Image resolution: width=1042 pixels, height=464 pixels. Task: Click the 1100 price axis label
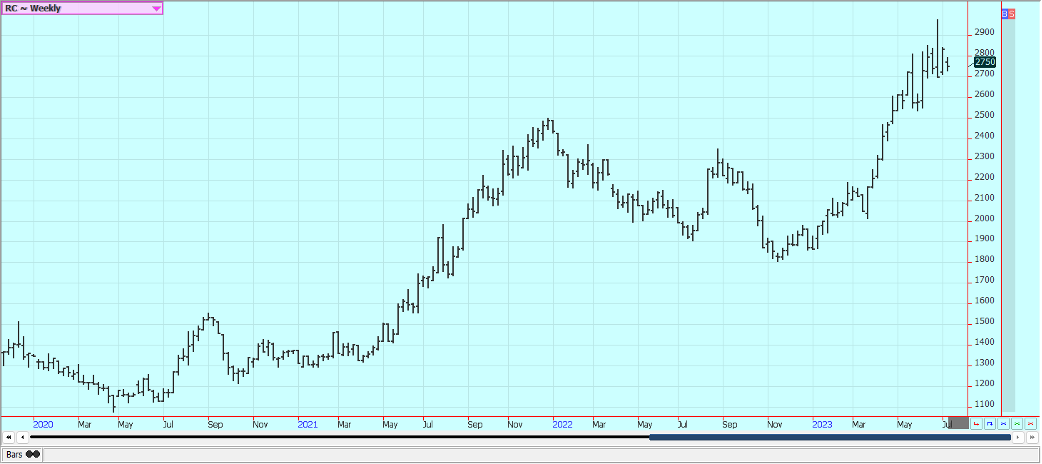[985, 405]
